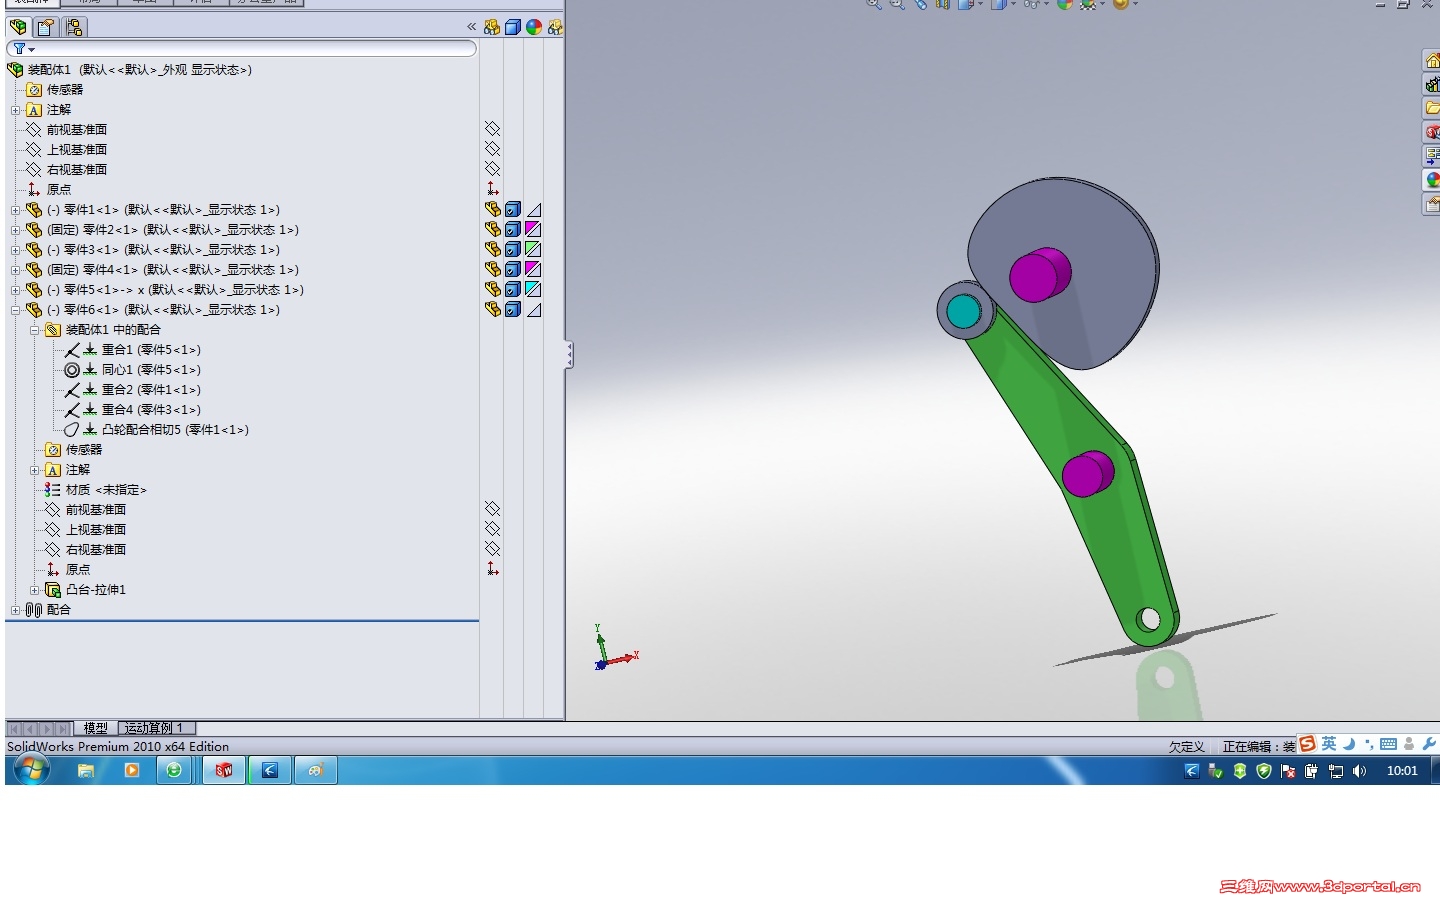Open the File Explorer task pane tab
The image size is (1440, 900).
click(1432, 107)
